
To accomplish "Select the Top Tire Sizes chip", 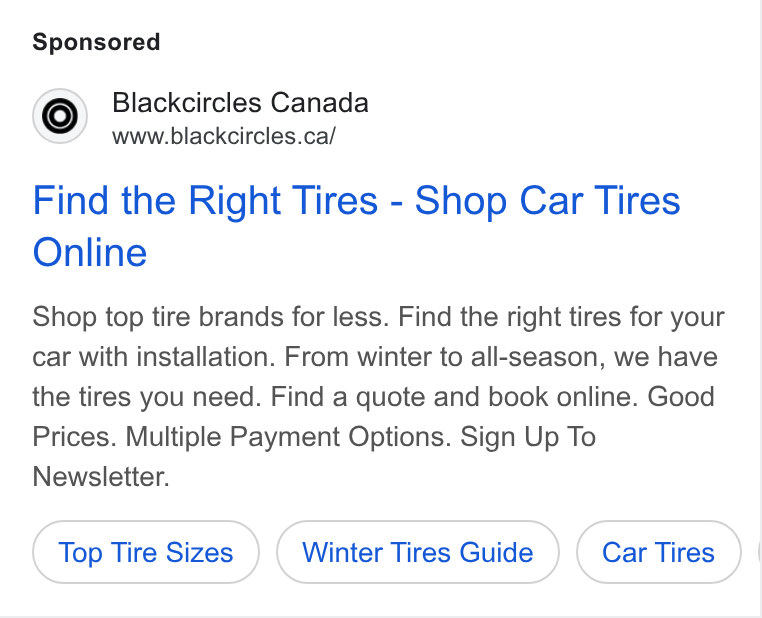I will 146,552.
